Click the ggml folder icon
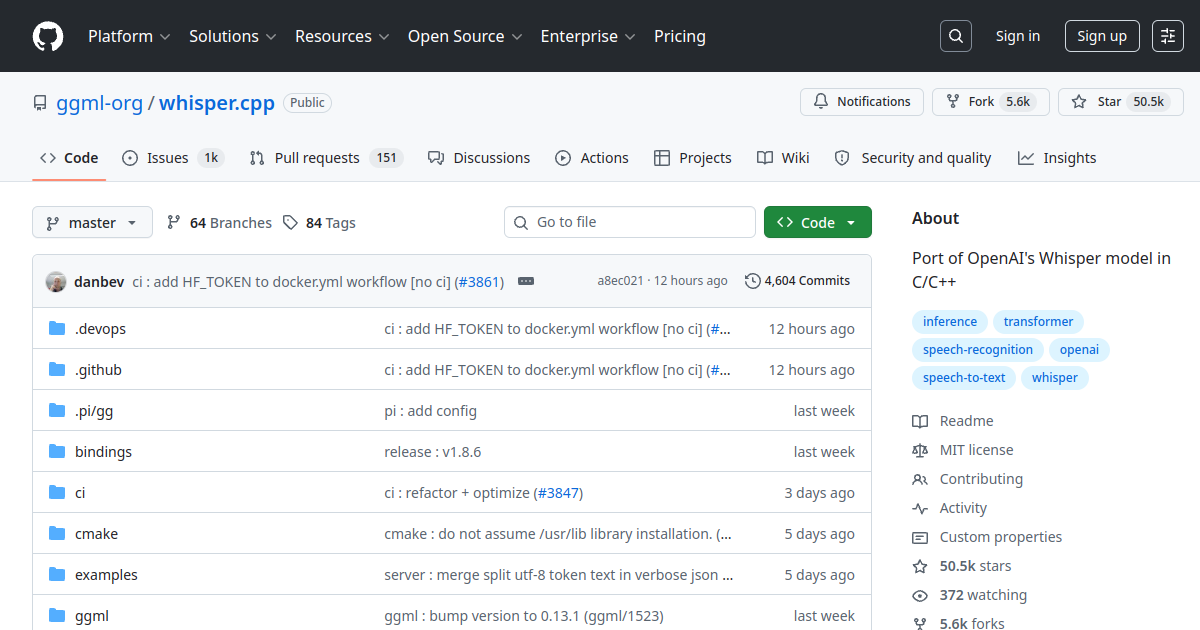1200x630 pixels. tap(57, 616)
